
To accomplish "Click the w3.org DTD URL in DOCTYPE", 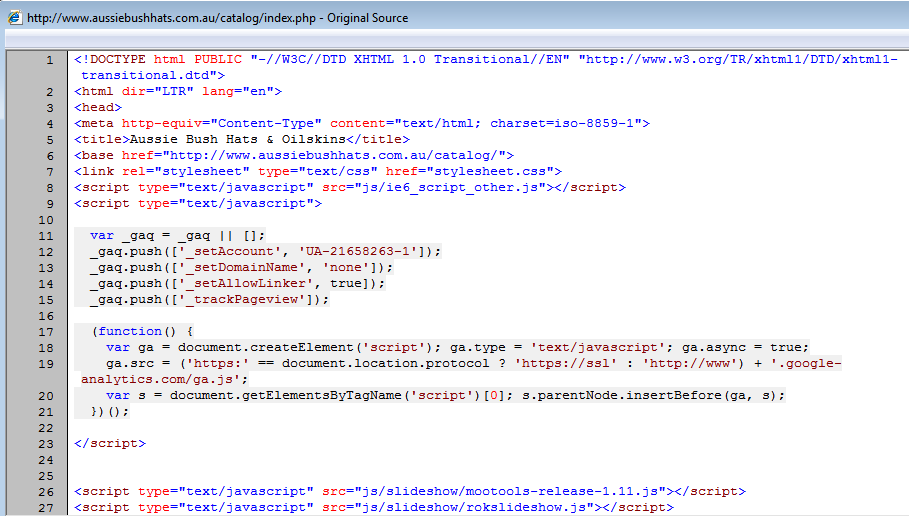I will tap(738, 60).
